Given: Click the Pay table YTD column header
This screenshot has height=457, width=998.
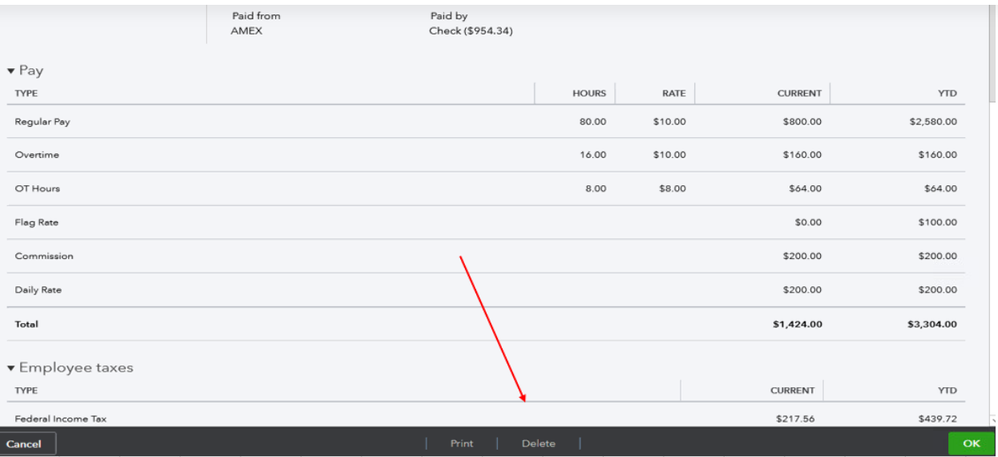Looking at the screenshot, I should click(947, 93).
